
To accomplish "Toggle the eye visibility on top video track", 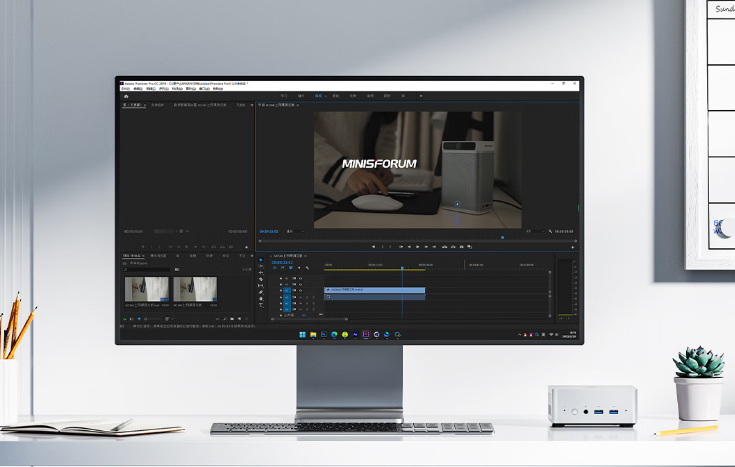I will (302, 279).
